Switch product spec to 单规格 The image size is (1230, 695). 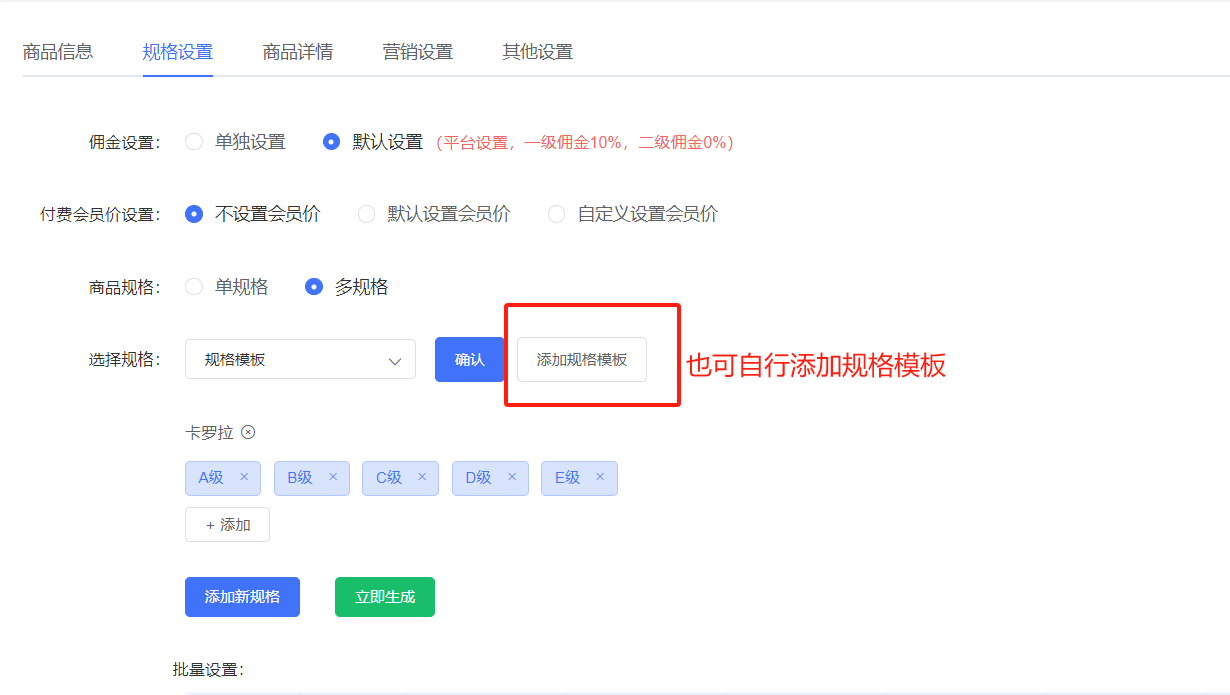click(194, 287)
